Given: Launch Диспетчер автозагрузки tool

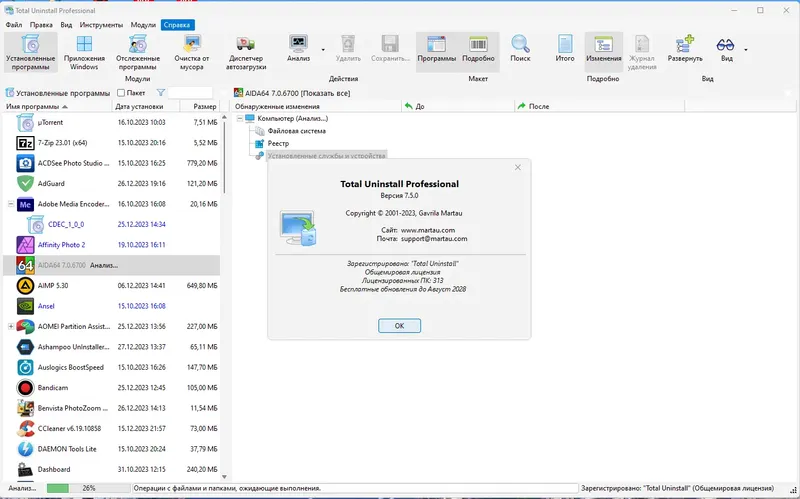Looking at the screenshot, I should click(x=246, y=53).
